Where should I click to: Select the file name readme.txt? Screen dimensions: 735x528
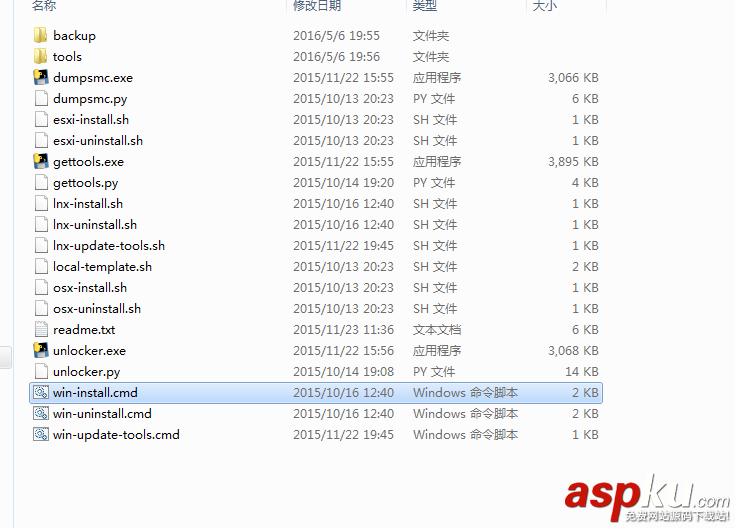click(84, 330)
